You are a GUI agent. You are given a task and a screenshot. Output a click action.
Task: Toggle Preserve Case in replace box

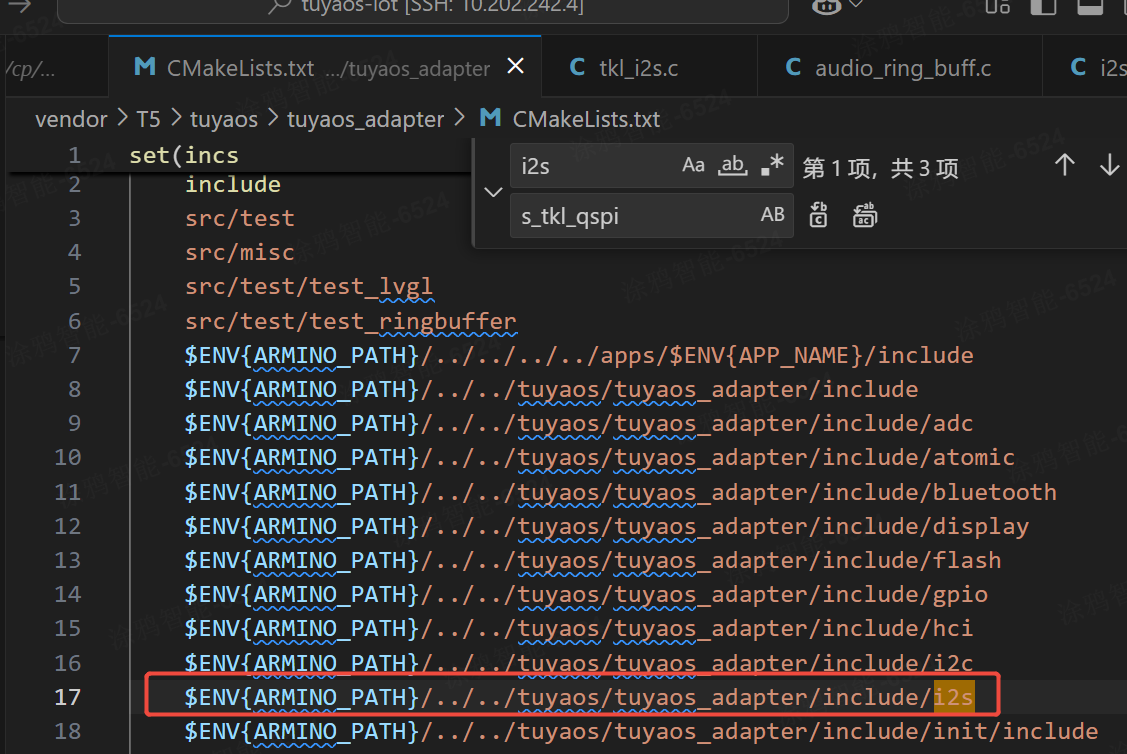click(x=772, y=214)
